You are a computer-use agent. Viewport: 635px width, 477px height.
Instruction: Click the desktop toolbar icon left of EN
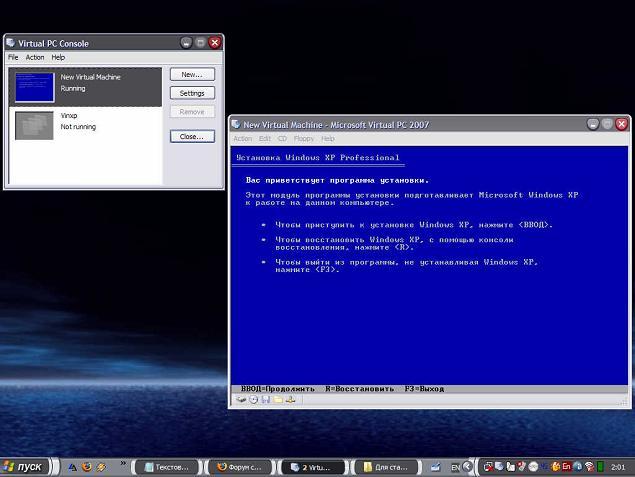click(435, 467)
